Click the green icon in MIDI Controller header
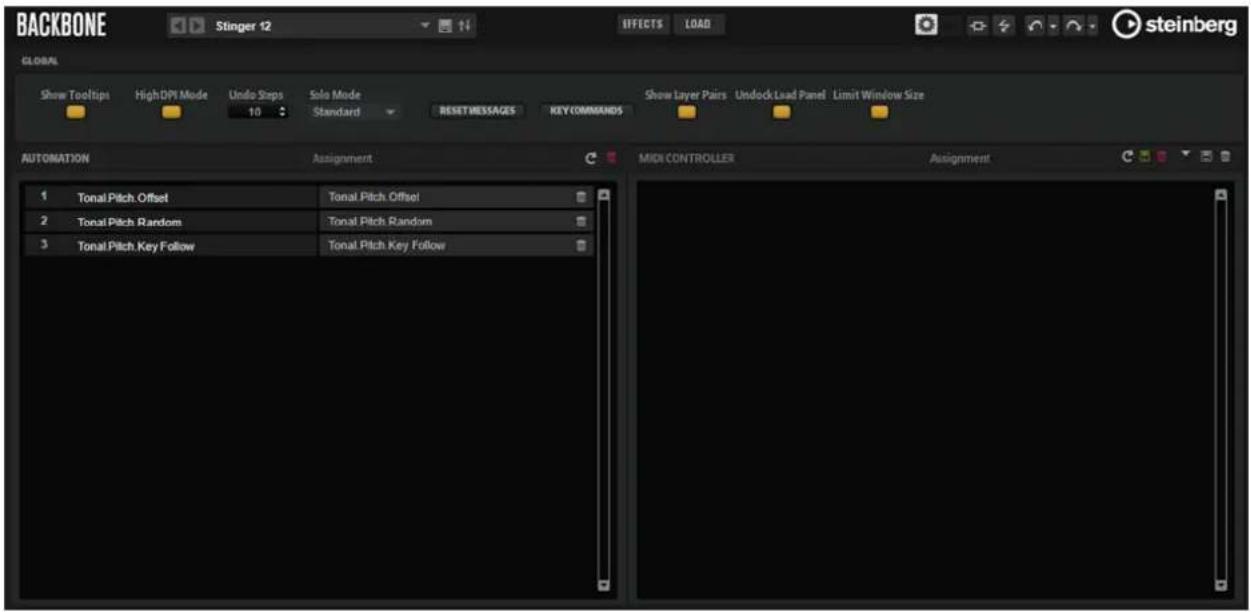1251x612 pixels. (1145, 157)
